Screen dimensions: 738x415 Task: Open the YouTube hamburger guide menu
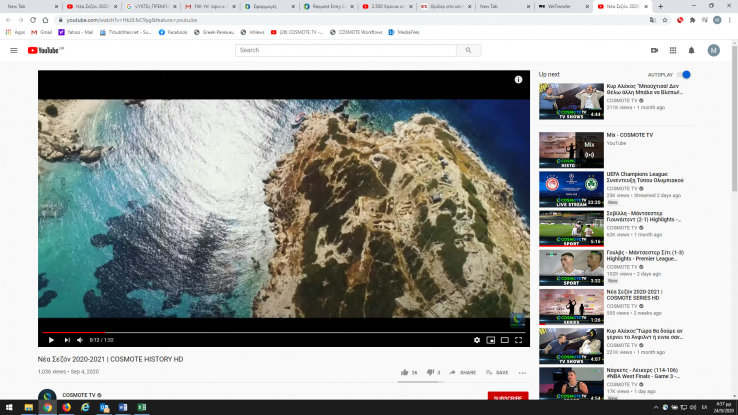coord(13,50)
